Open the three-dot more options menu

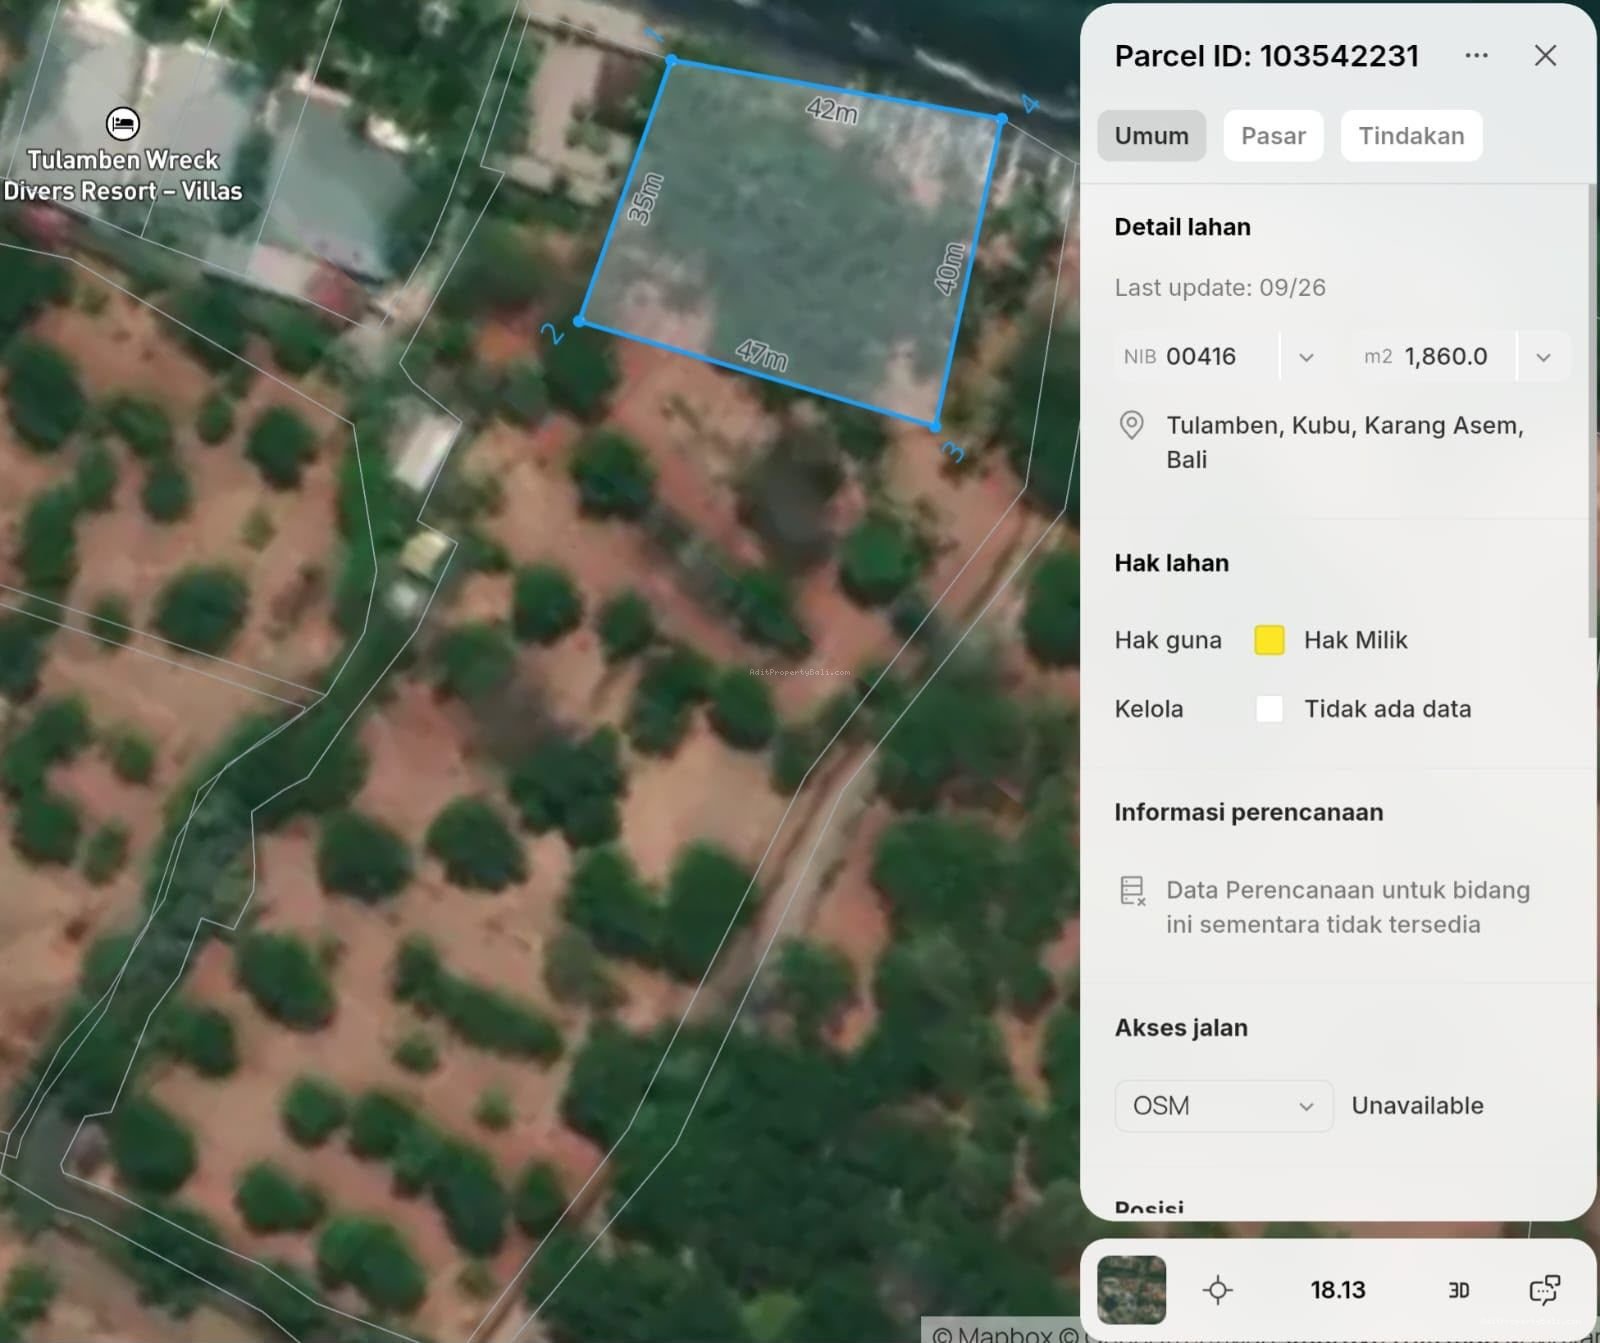[1476, 55]
